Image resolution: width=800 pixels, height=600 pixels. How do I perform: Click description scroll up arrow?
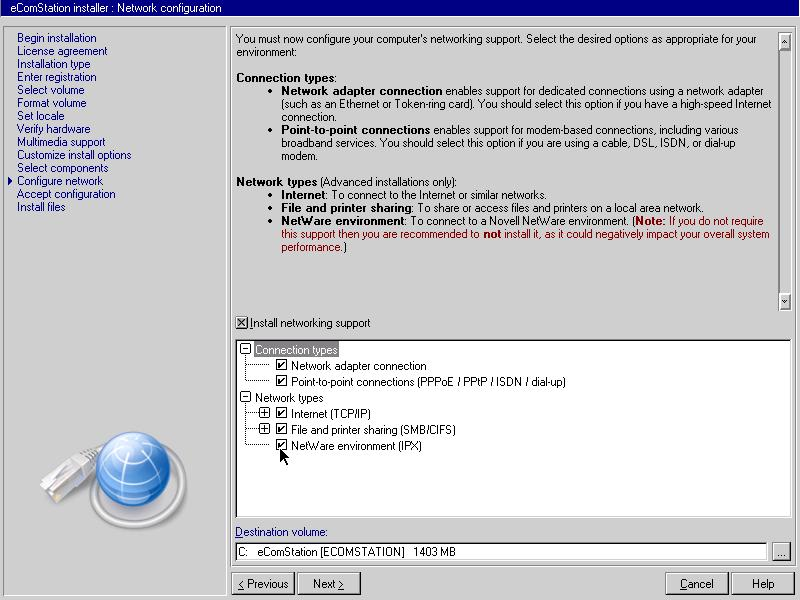[x=785, y=42]
